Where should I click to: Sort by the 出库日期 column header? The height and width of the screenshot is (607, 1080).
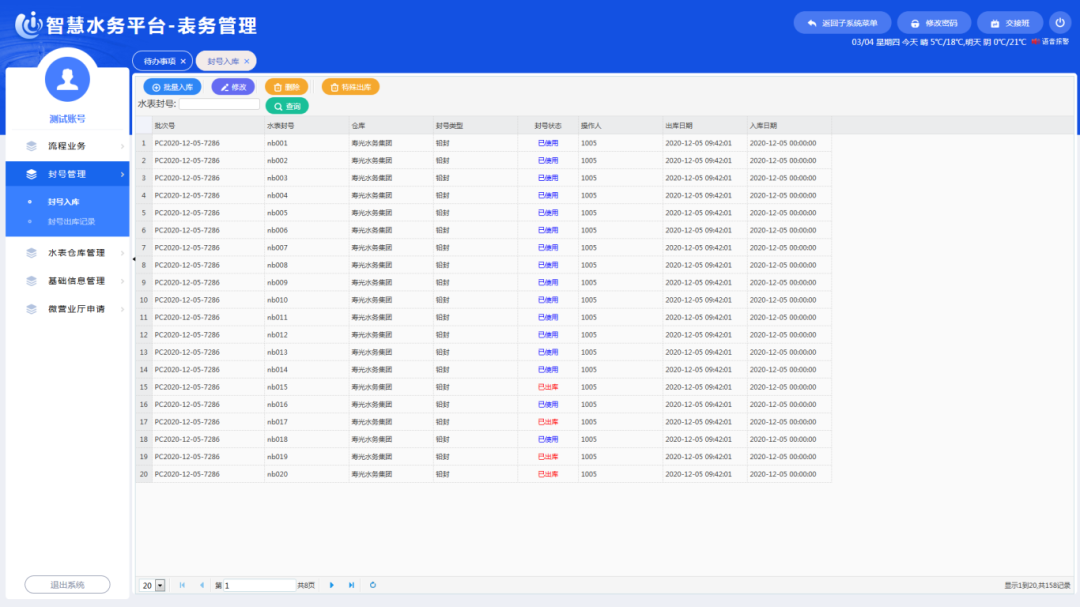click(x=705, y=125)
